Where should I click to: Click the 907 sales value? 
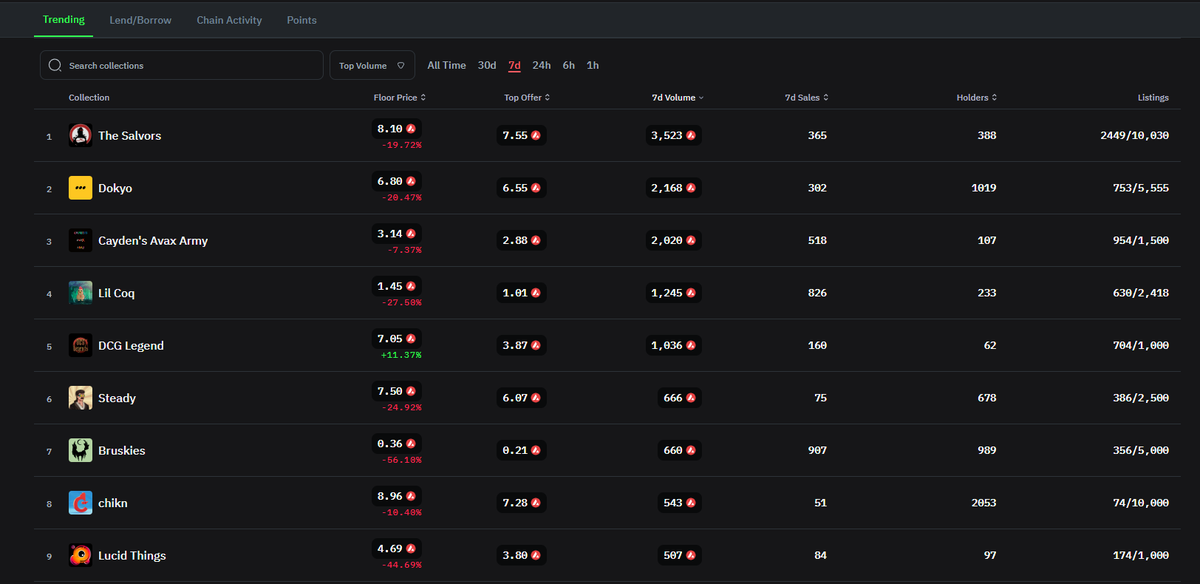click(x=817, y=450)
